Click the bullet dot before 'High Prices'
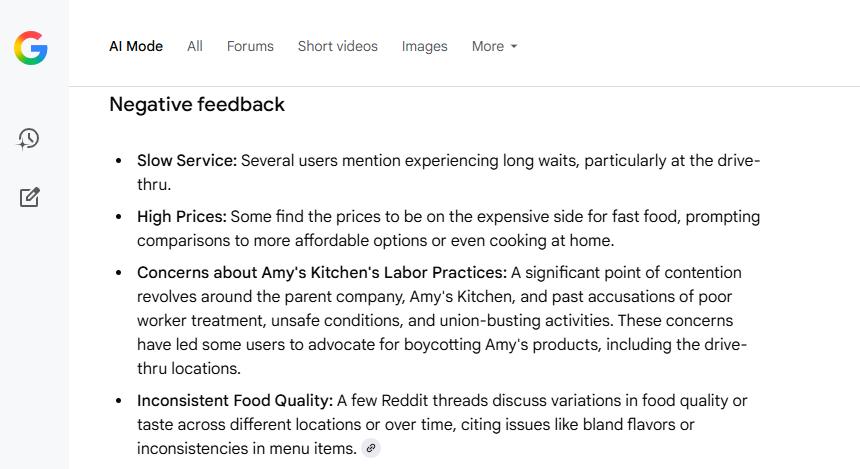This screenshot has height=469, width=860. click(118, 217)
